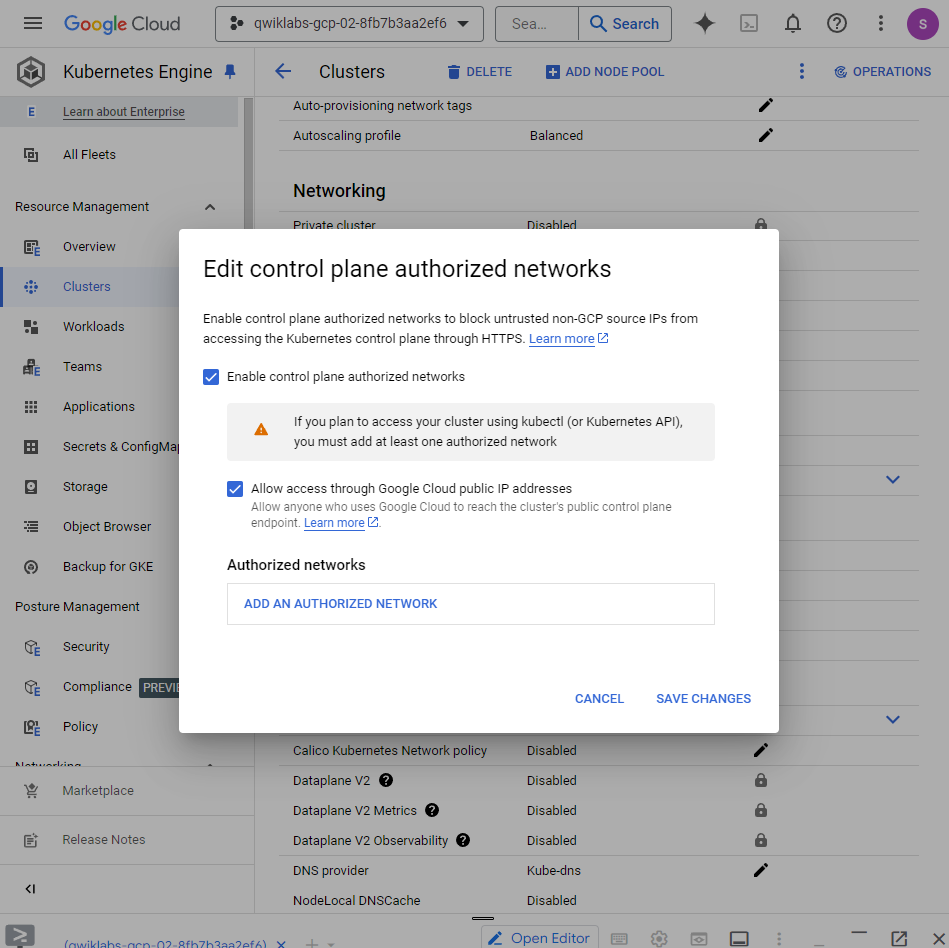Image resolution: width=949 pixels, height=948 pixels.
Task: Click the Search button
Action: tap(625, 24)
